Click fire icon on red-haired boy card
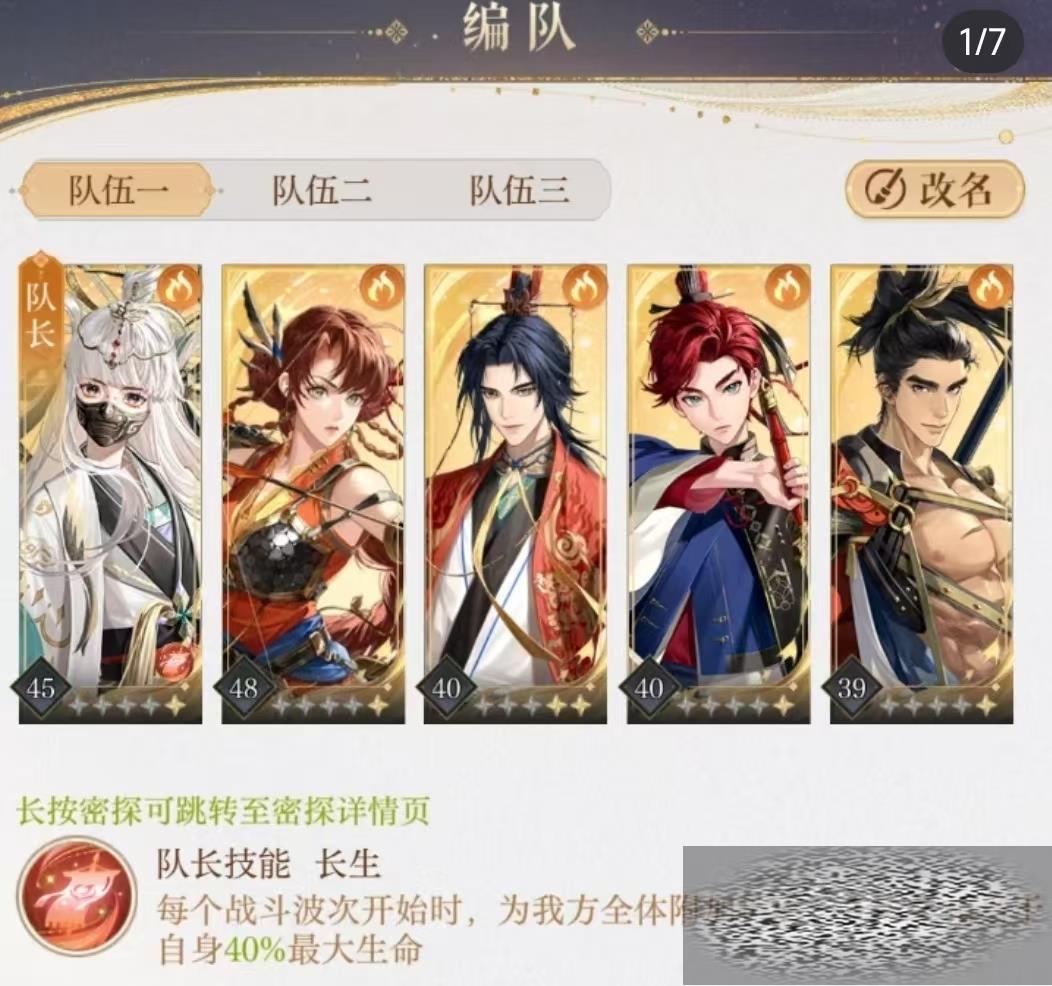This screenshot has height=986, width=1052. click(788, 288)
